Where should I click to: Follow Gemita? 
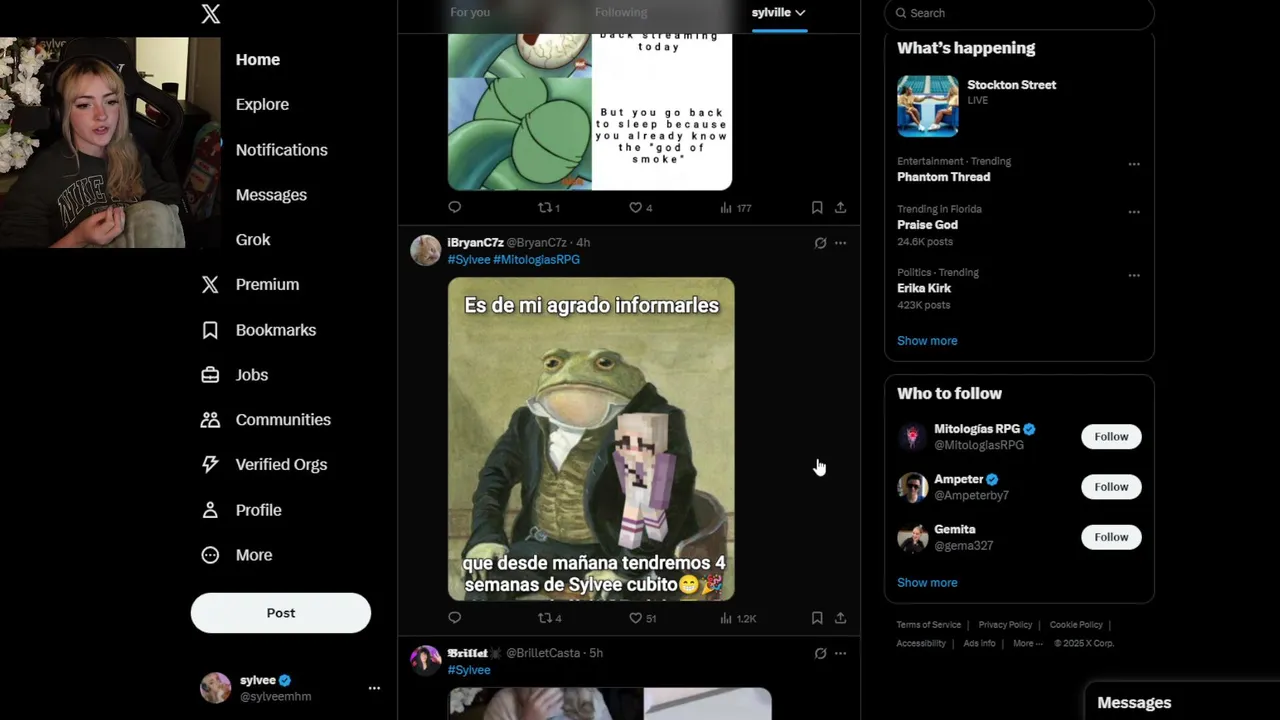pyautogui.click(x=1111, y=537)
